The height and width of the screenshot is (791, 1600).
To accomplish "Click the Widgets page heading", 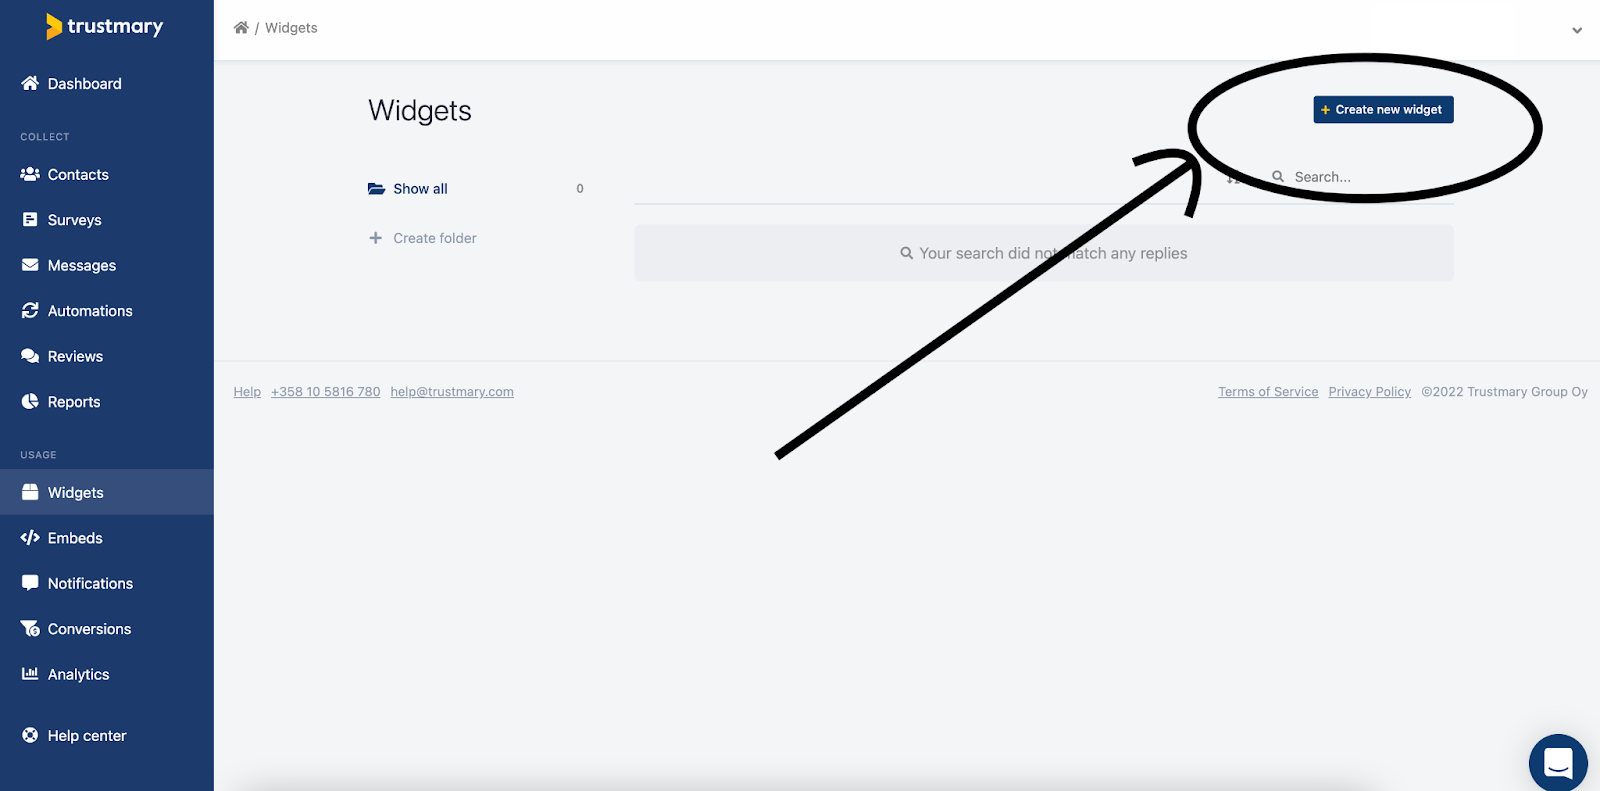I will pos(420,111).
